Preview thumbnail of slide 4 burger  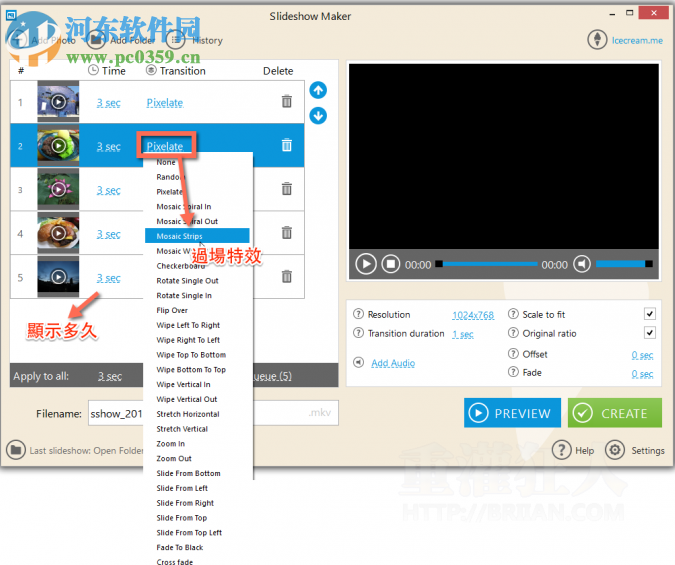point(59,233)
